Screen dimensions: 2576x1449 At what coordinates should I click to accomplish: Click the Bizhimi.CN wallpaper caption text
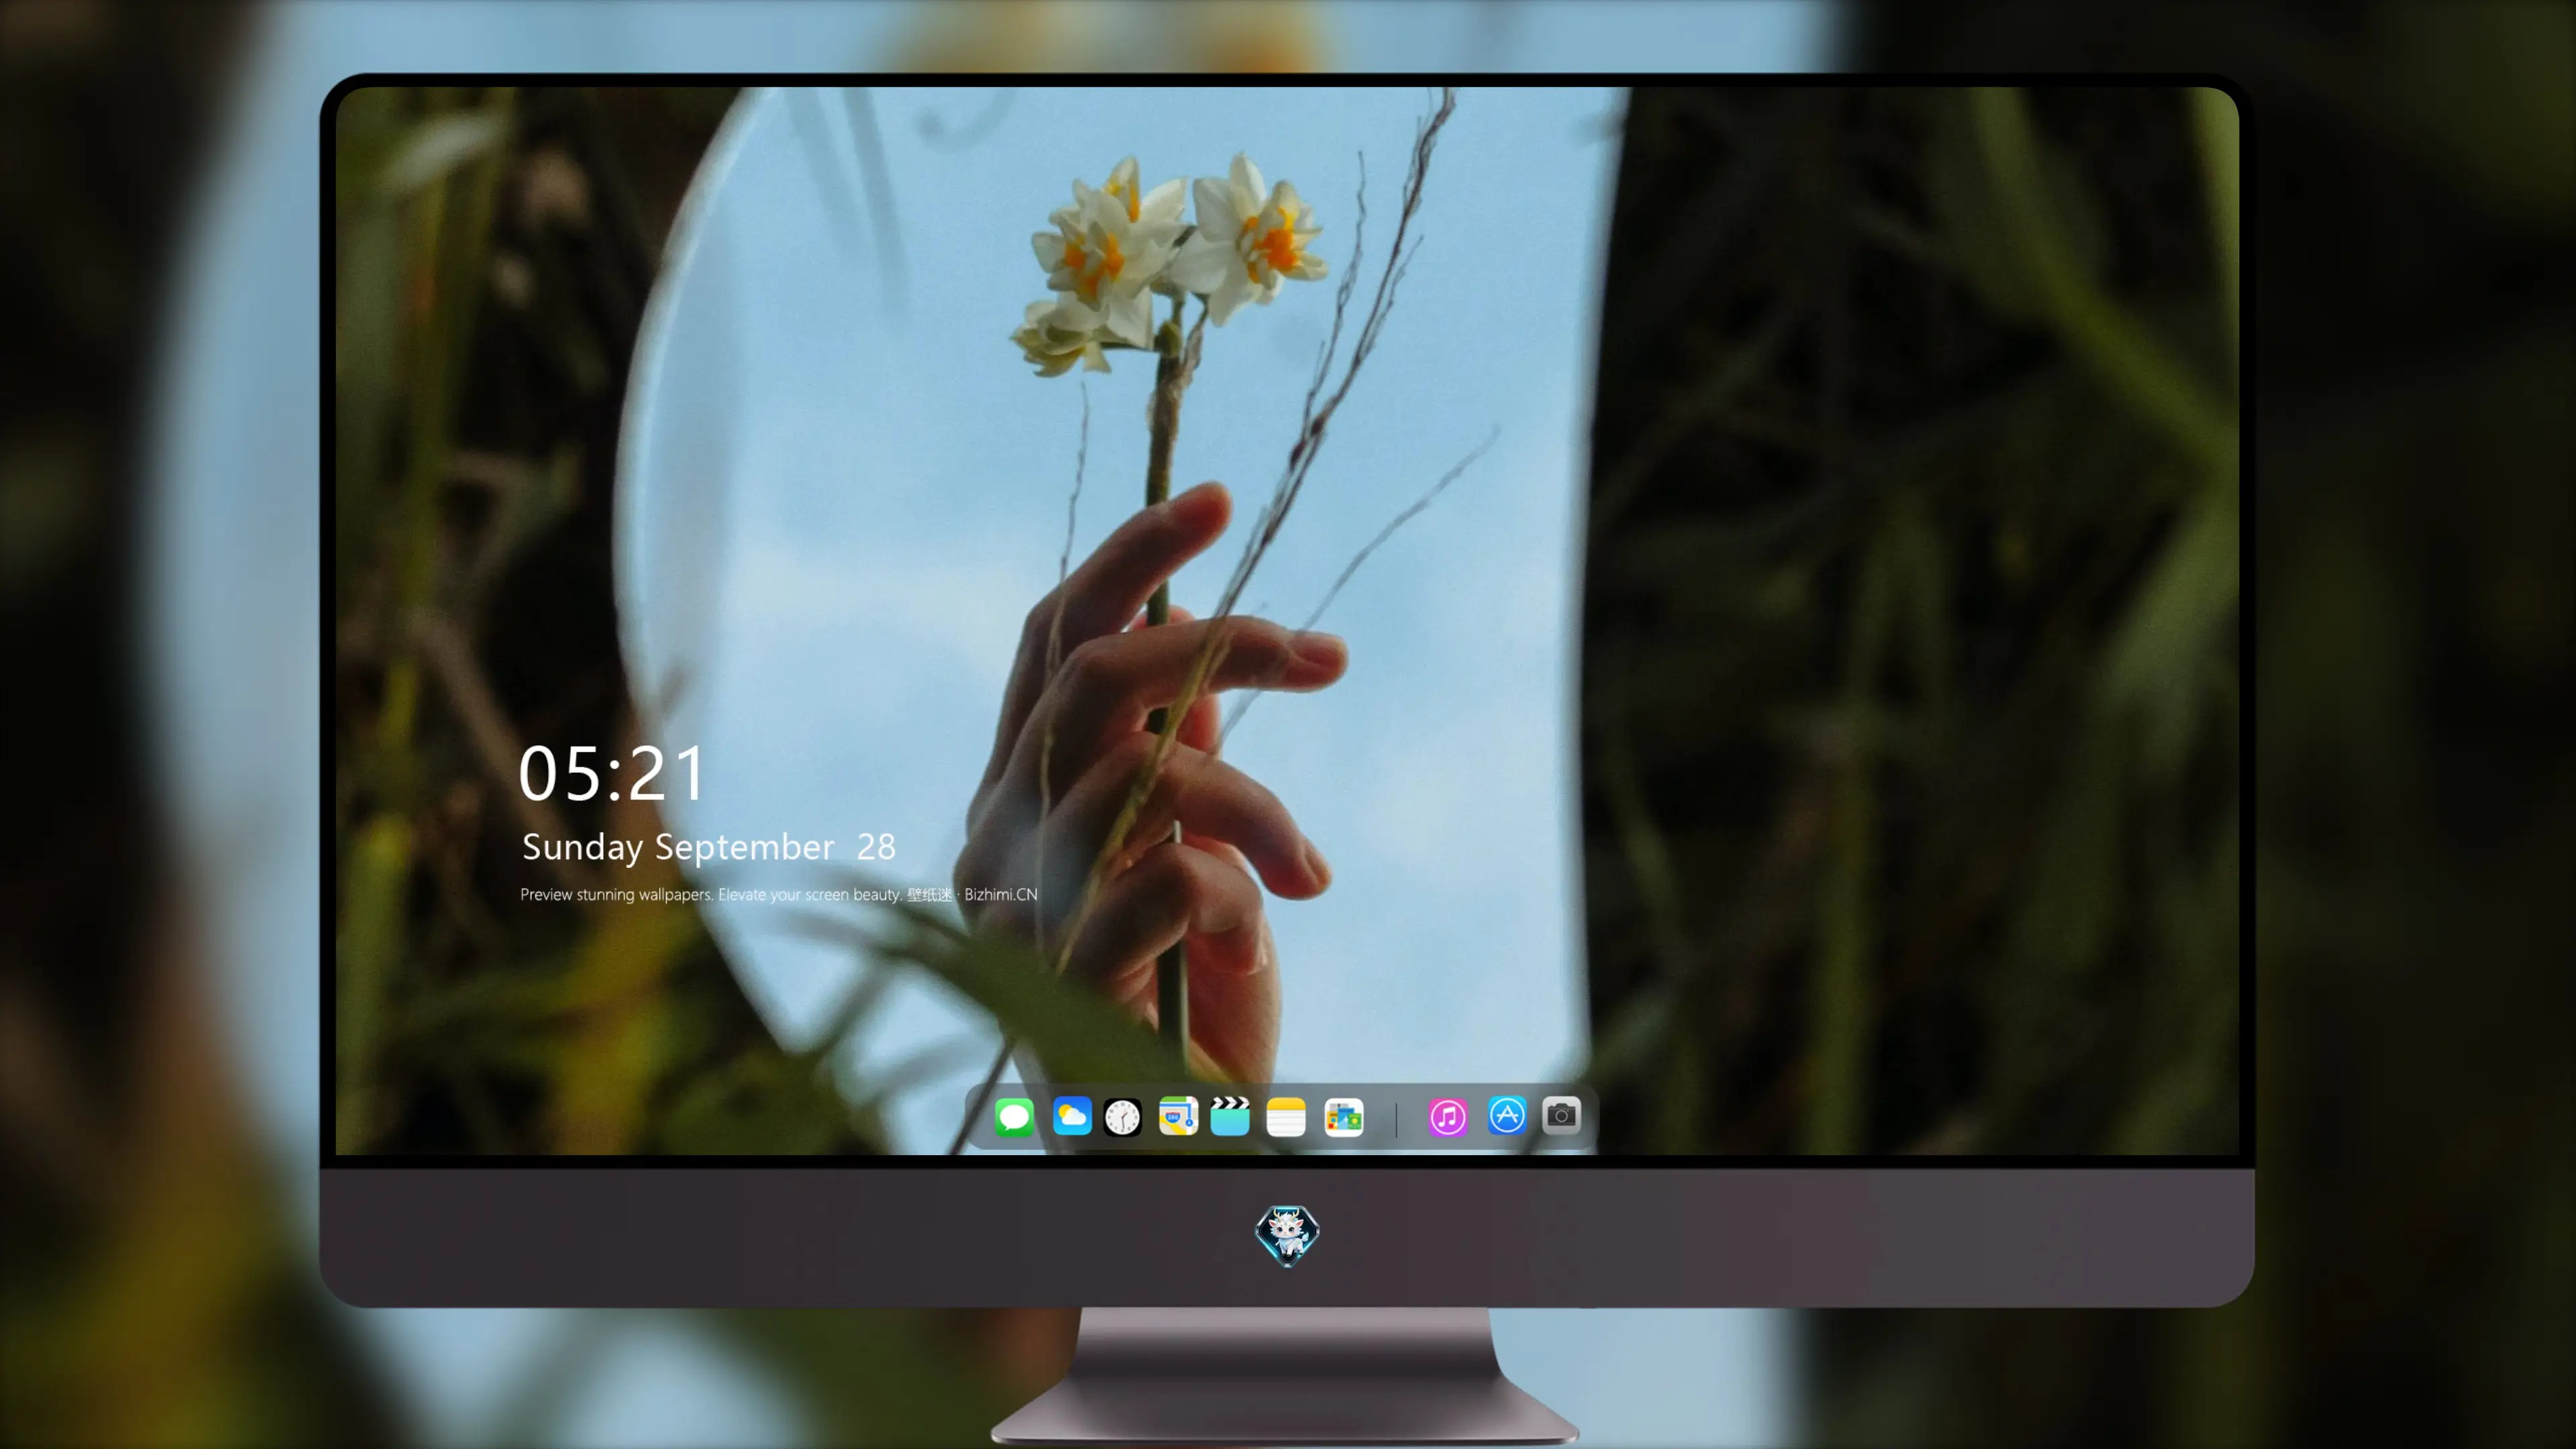point(779,894)
